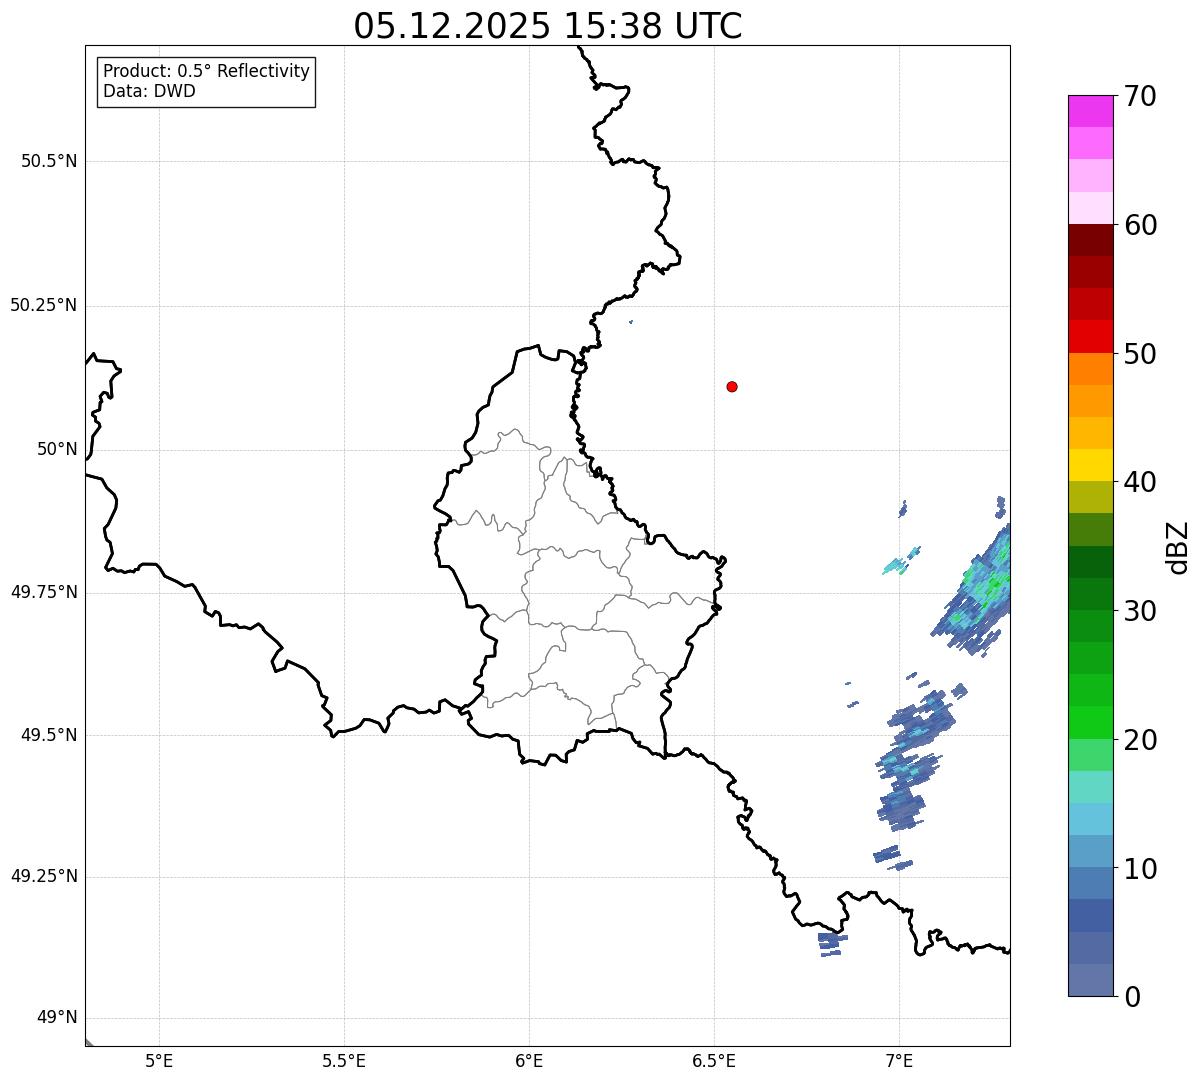Click the 50.5°N latitude label
The image size is (1202, 1081).
(x=49, y=161)
